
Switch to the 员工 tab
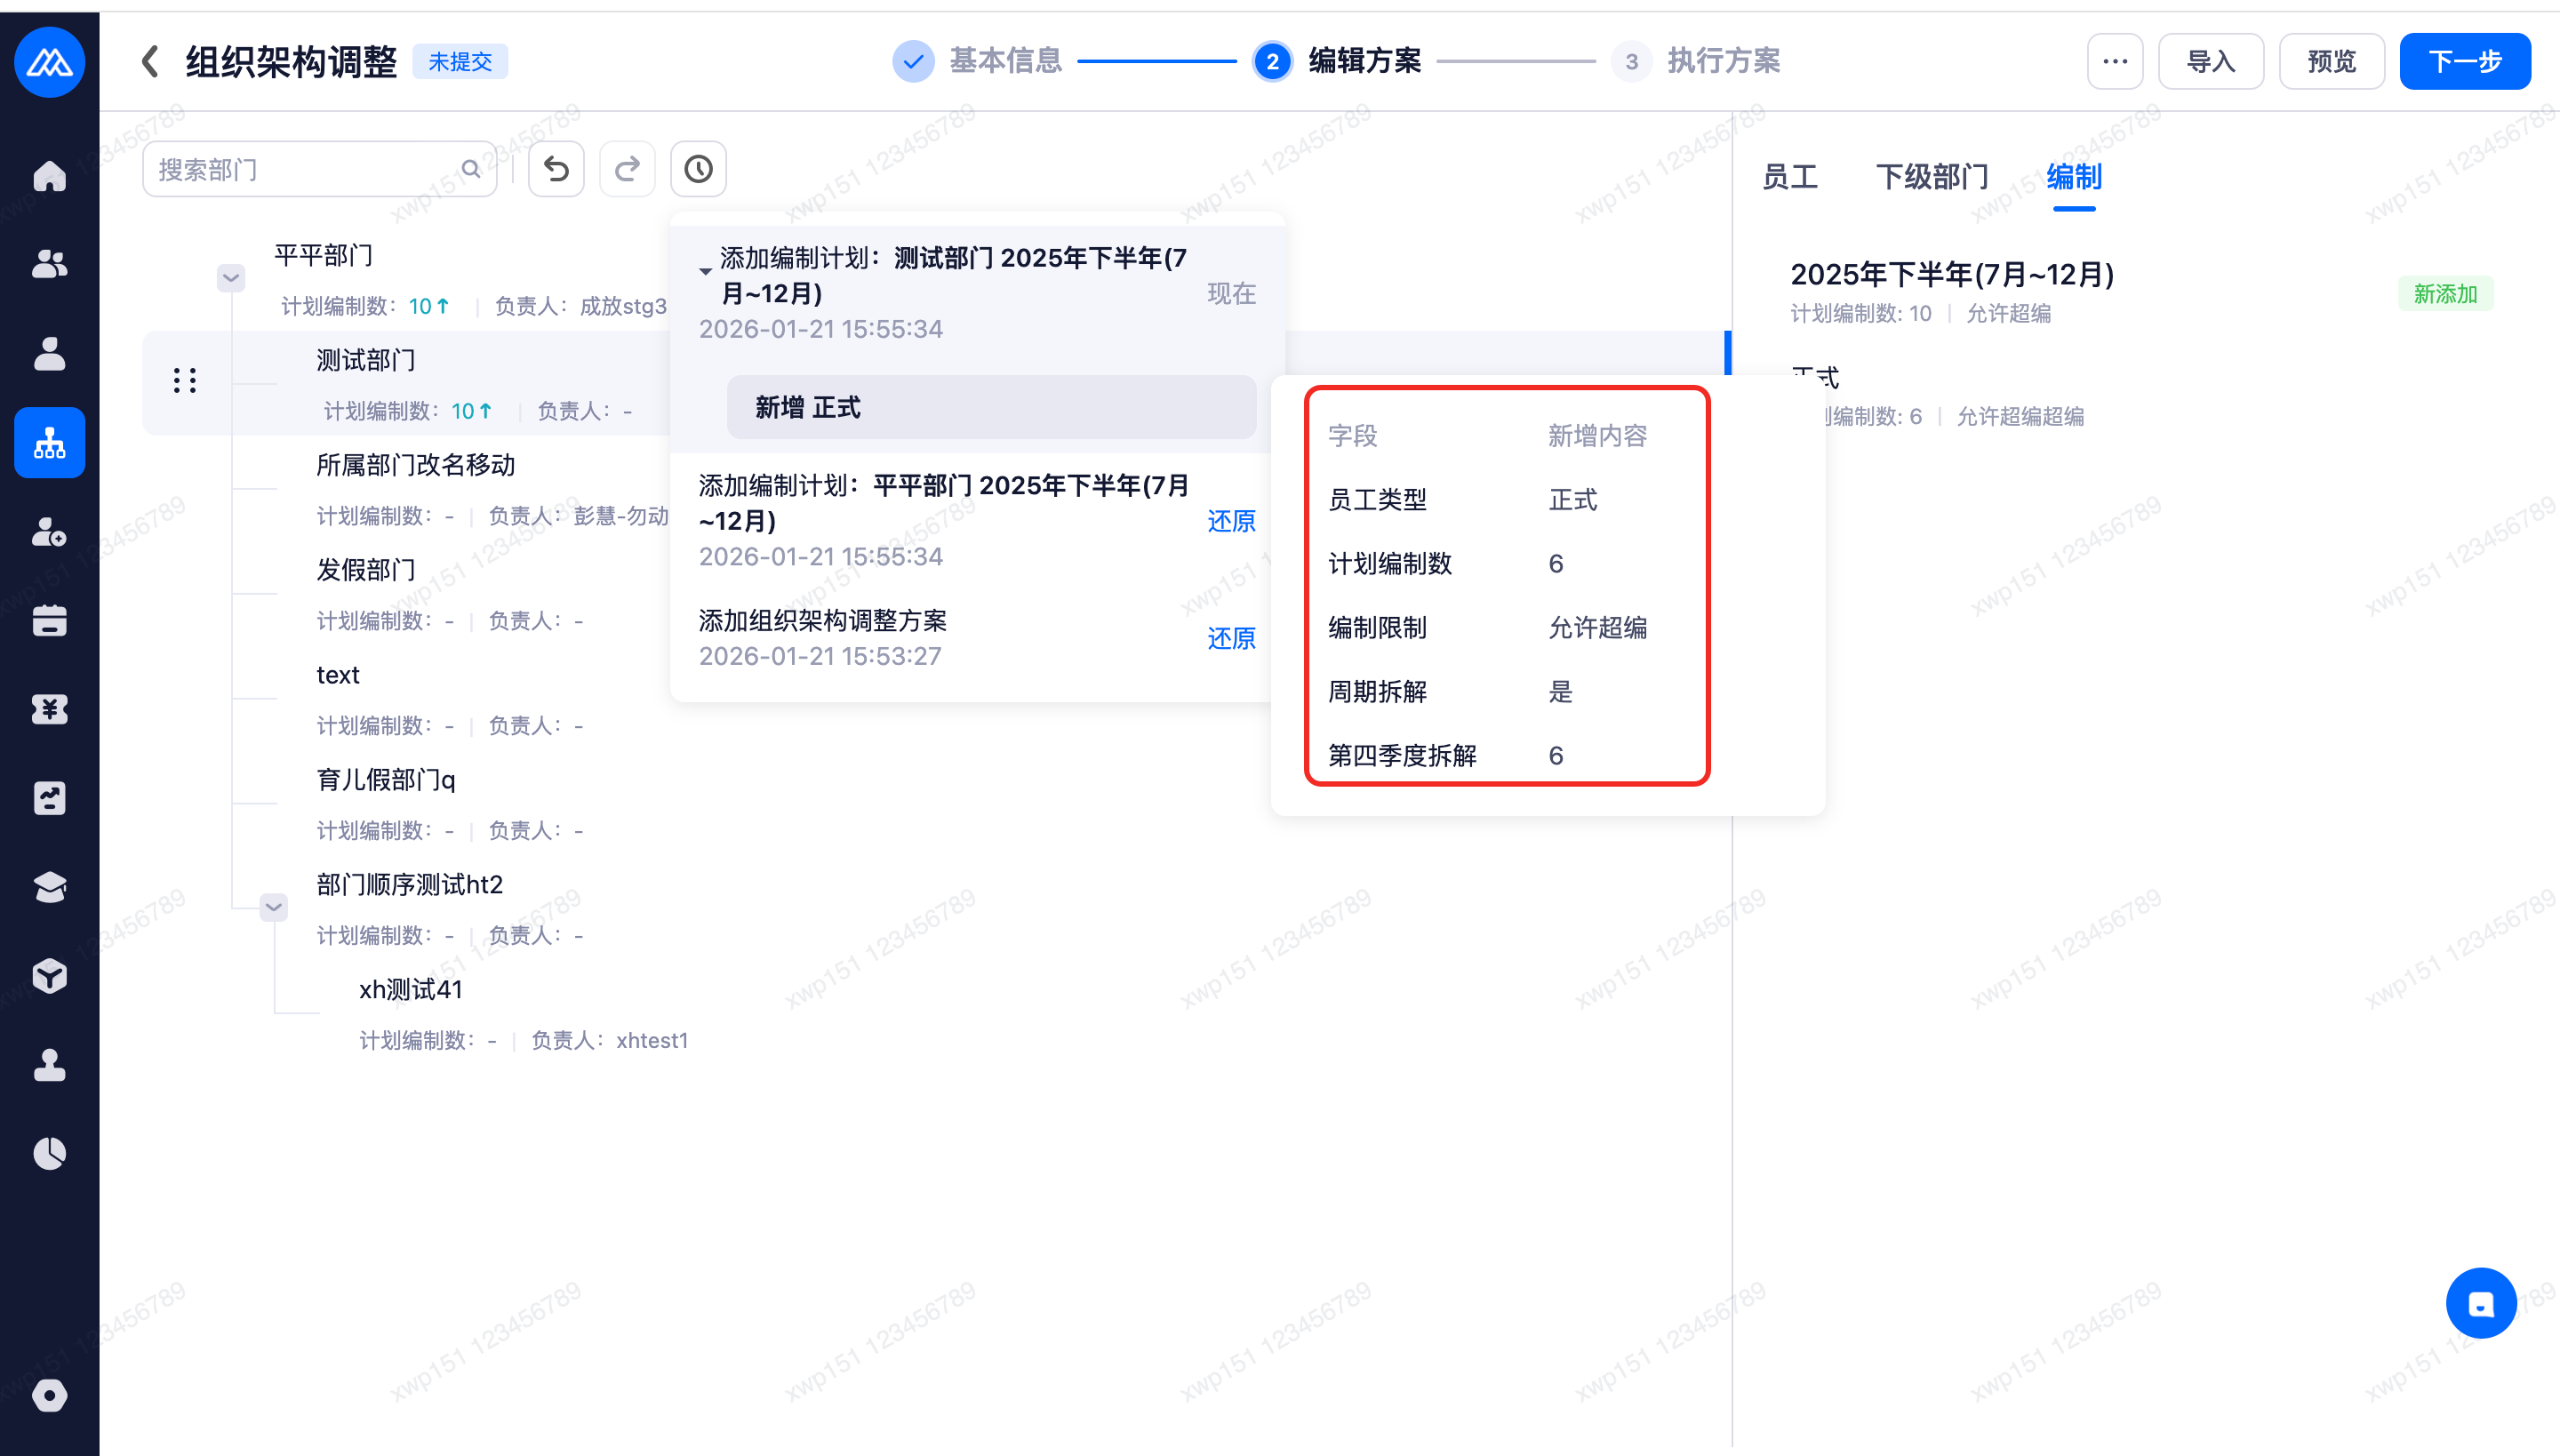[x=1789, y=177]
